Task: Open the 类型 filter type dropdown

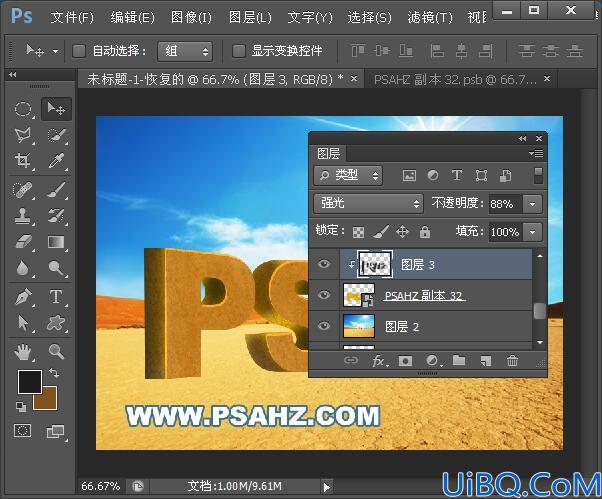Action: click(x=348, y=176)
